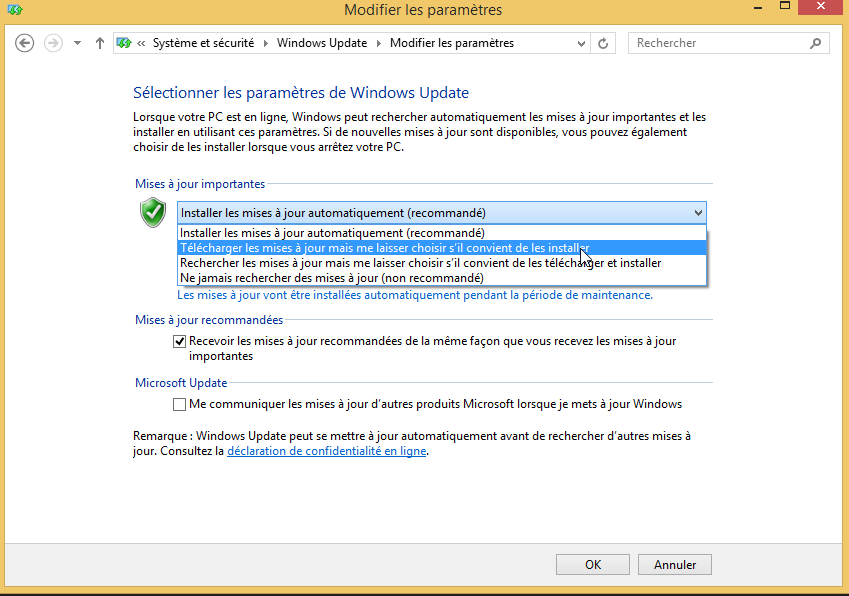Click the 'Microsoft Update' section label
Image resolution: width=849 pixels, height=596 pixels.
[x=181, y=383]
